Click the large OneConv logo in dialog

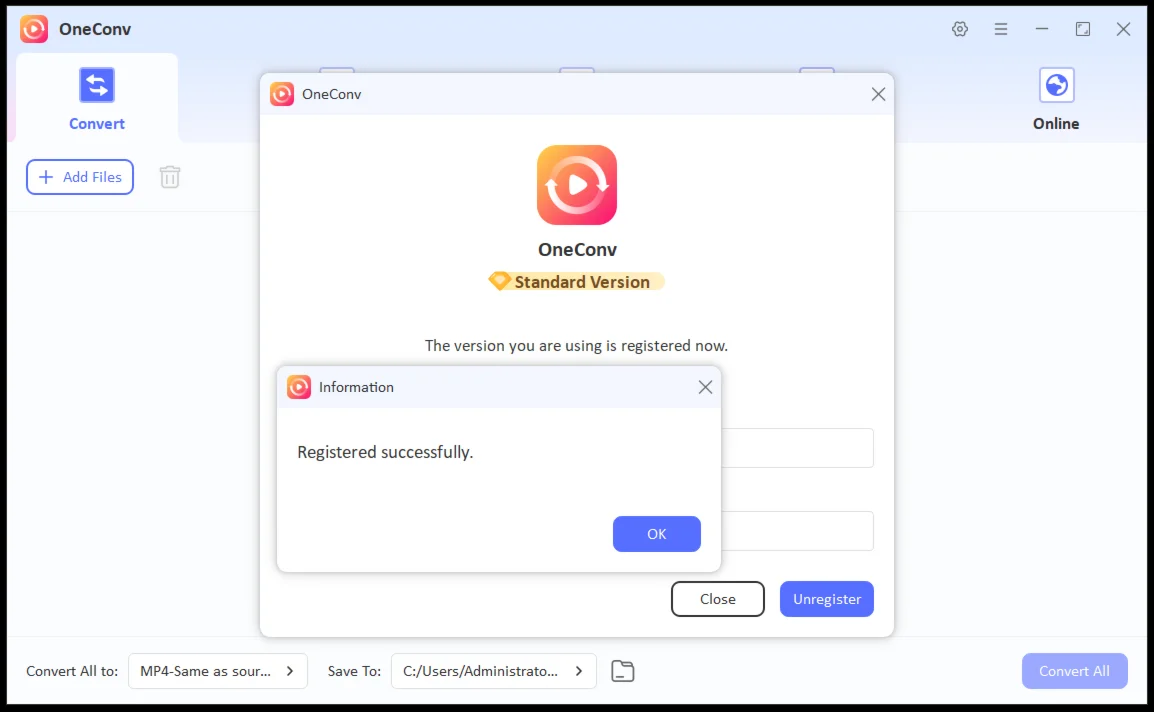click(577, 185)
